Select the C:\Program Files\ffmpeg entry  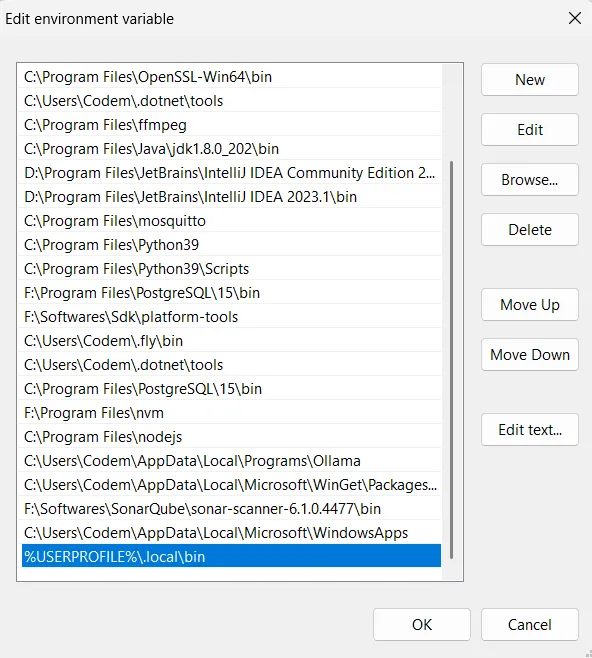pos(231,125)
